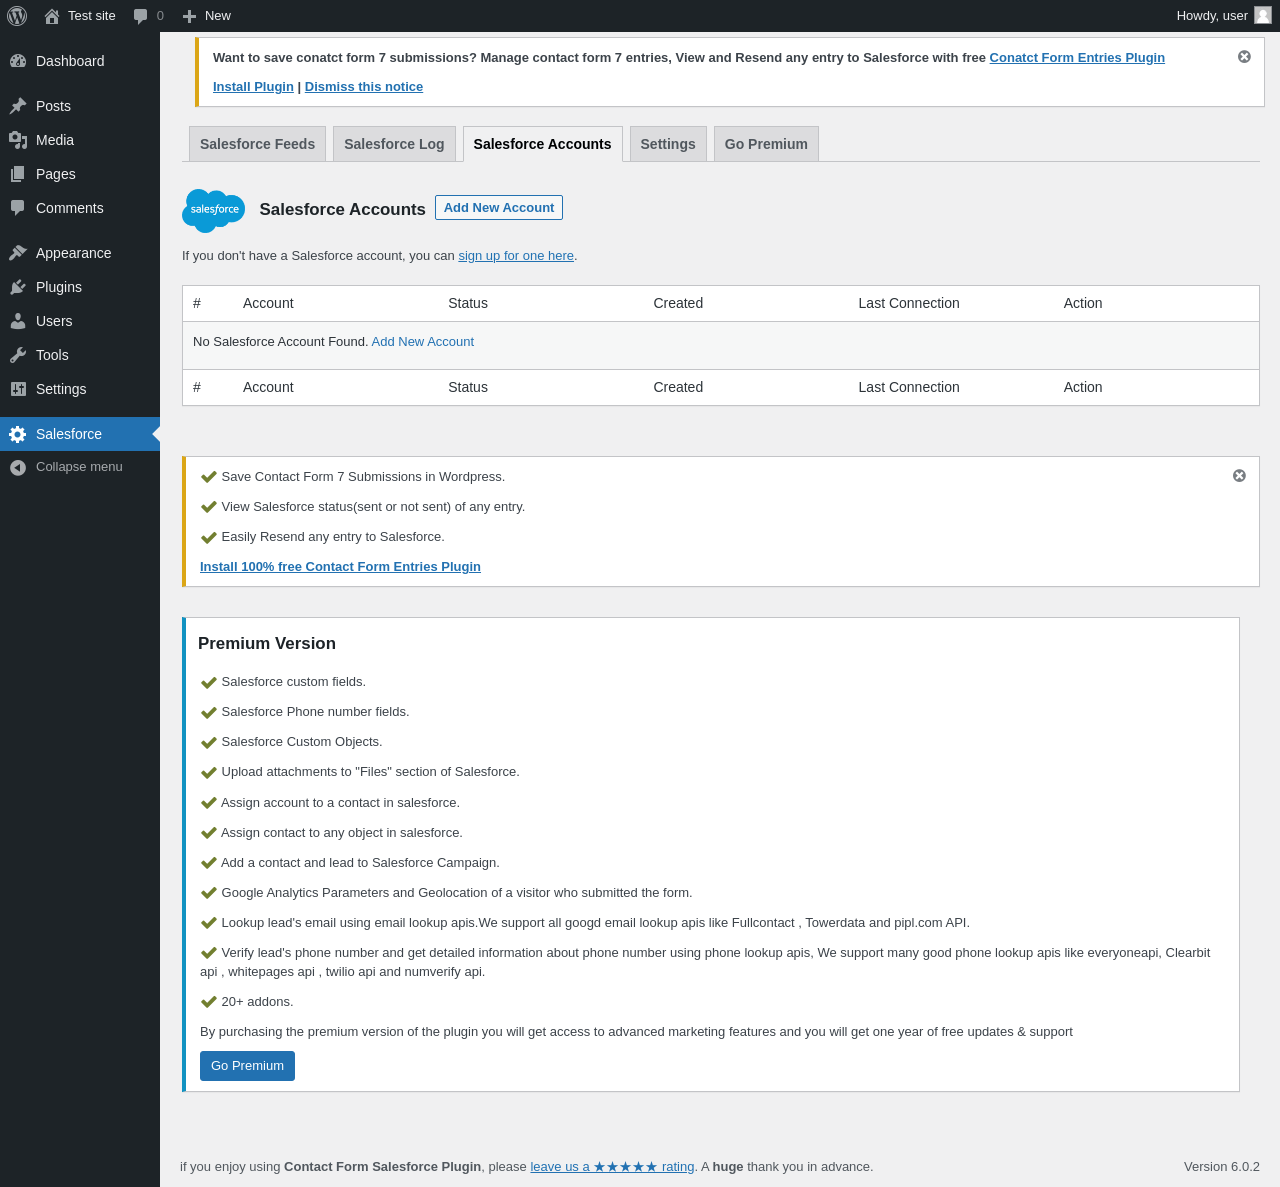This screenshot has width=1280, height=1187.
Task: Click the Add New Account button
Action: 498,207
